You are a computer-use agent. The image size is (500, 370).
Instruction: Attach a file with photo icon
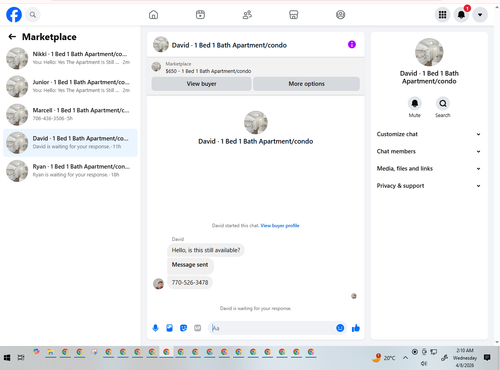tap(169, 328)
